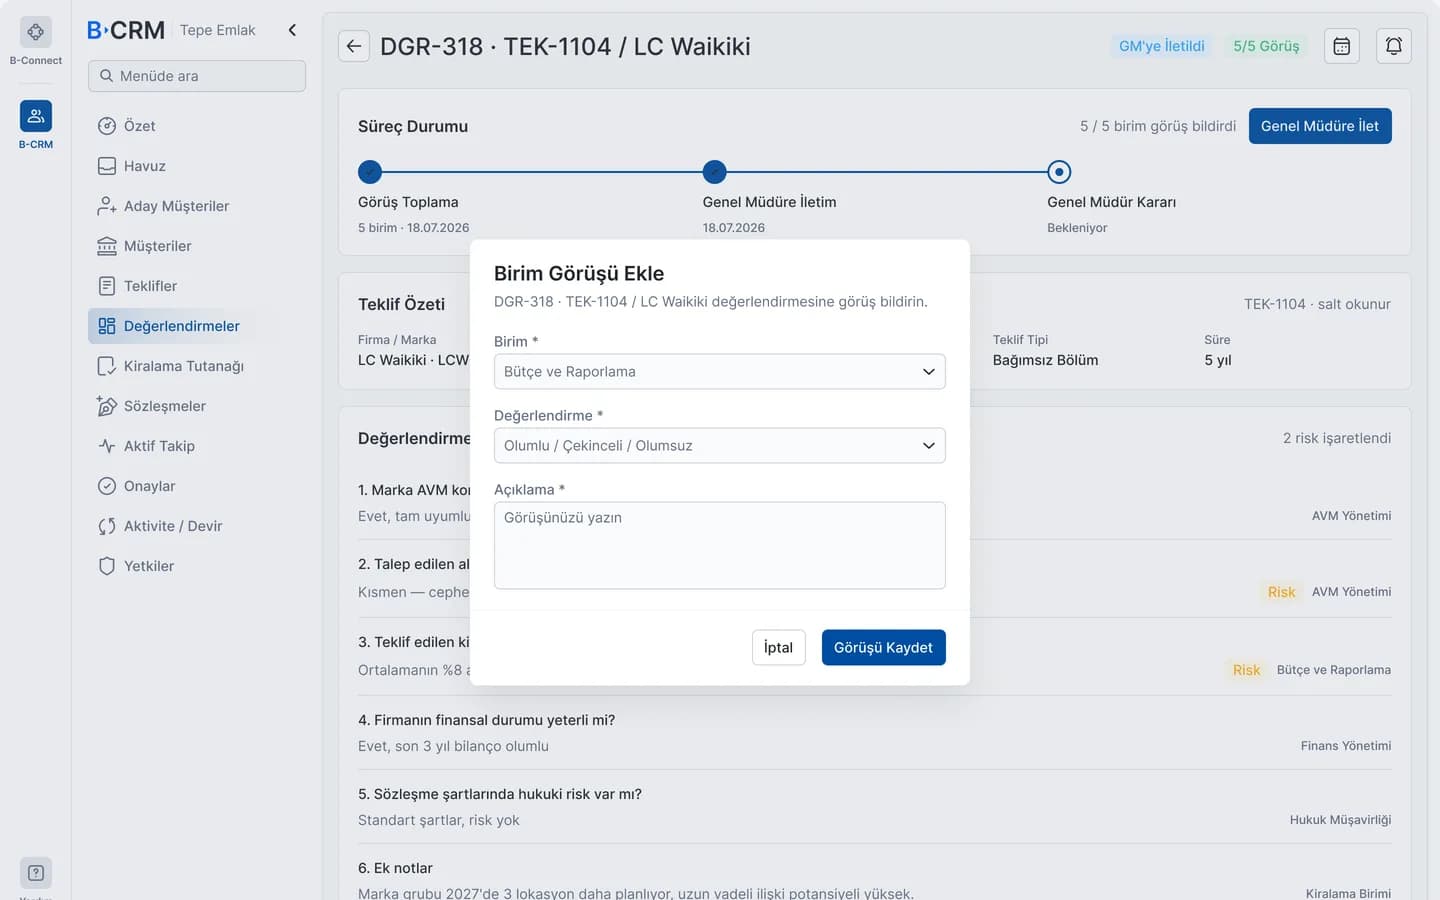Image resolution: width=1440 pixels, height=900 pixels.
Task: Click the 5/5 Görüş badge
Action: coord(1266,46)
